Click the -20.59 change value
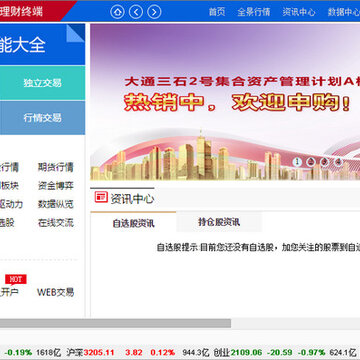360x360 pixels. (281, 352)
